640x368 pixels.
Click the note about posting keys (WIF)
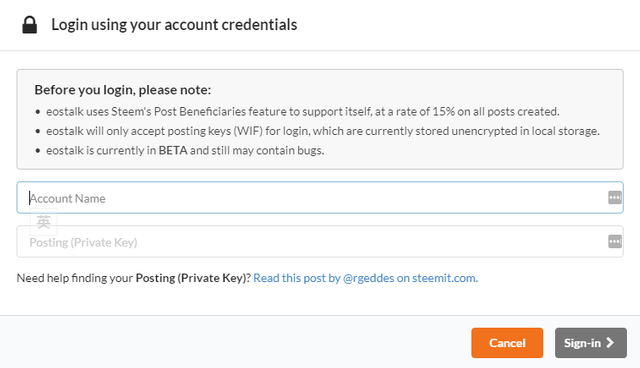tap(323, 131)
